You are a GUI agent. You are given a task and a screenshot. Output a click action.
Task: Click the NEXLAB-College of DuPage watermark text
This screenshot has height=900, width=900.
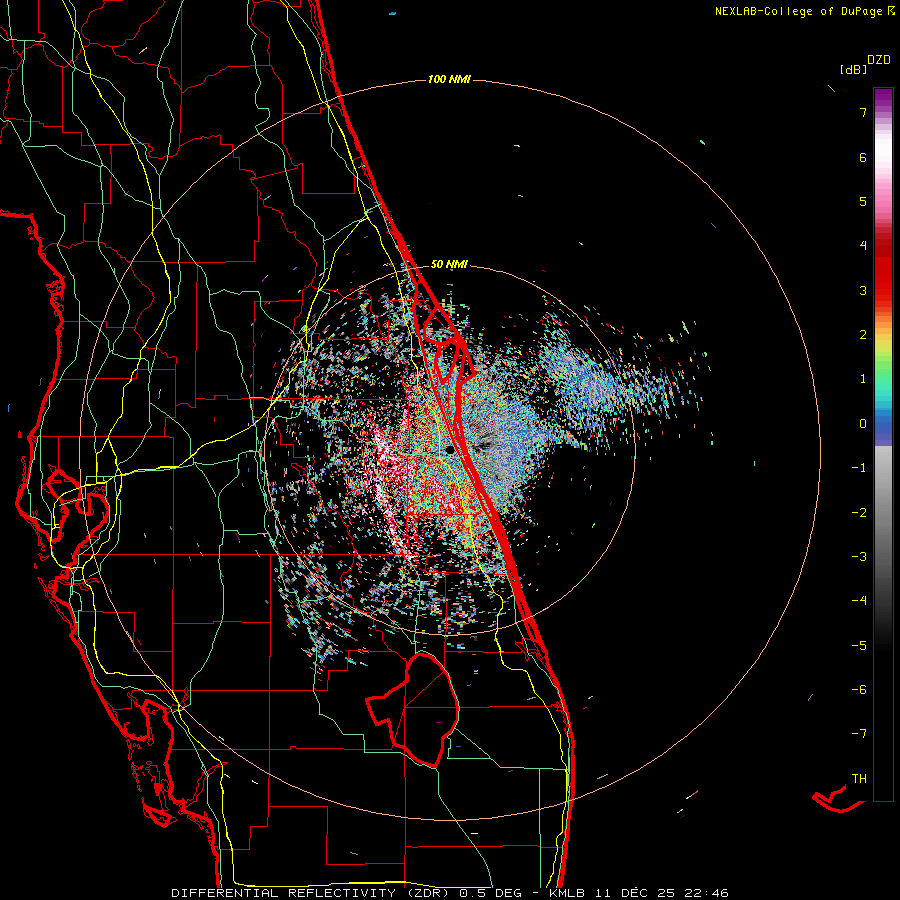(x=804, y=11)
